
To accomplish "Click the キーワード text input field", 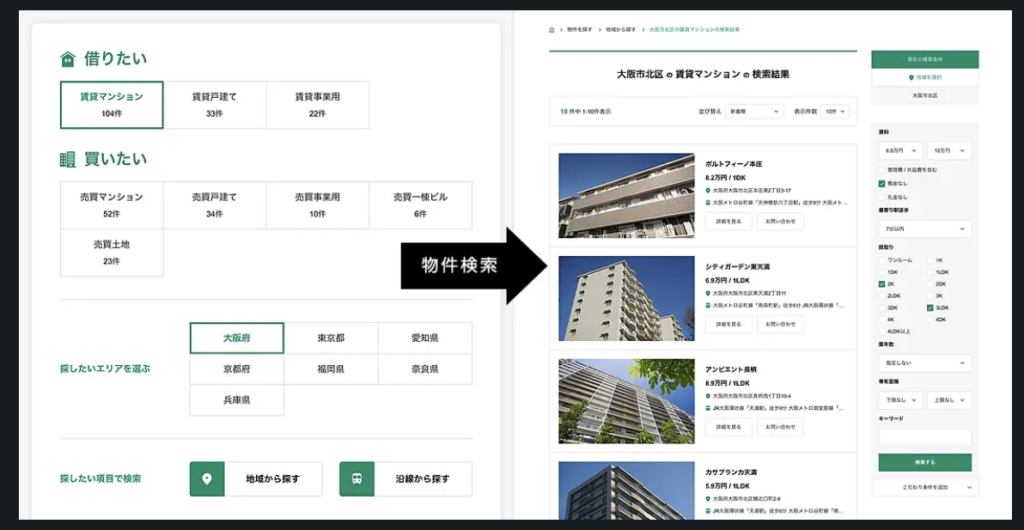I will pos(924,437).
